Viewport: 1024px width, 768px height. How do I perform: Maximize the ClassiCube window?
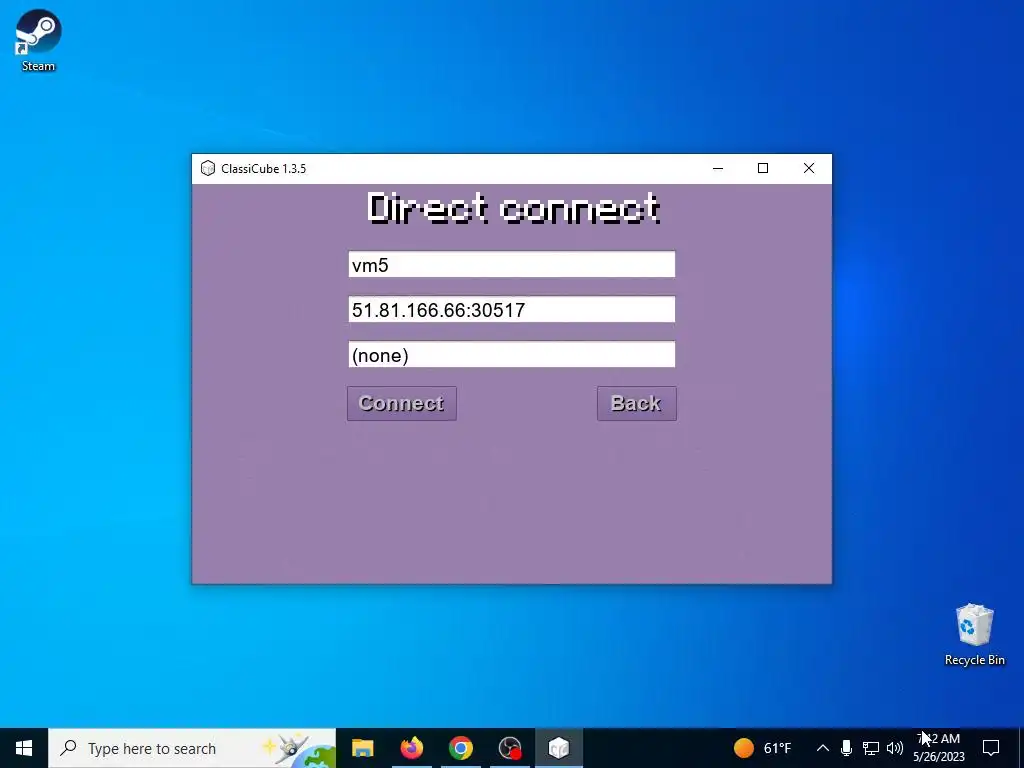point(763,168)
